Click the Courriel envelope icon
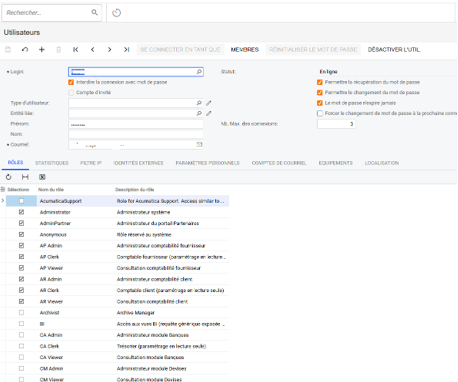Image resolution: width=458 pixels, height=382 pixels. pos(199,144)
